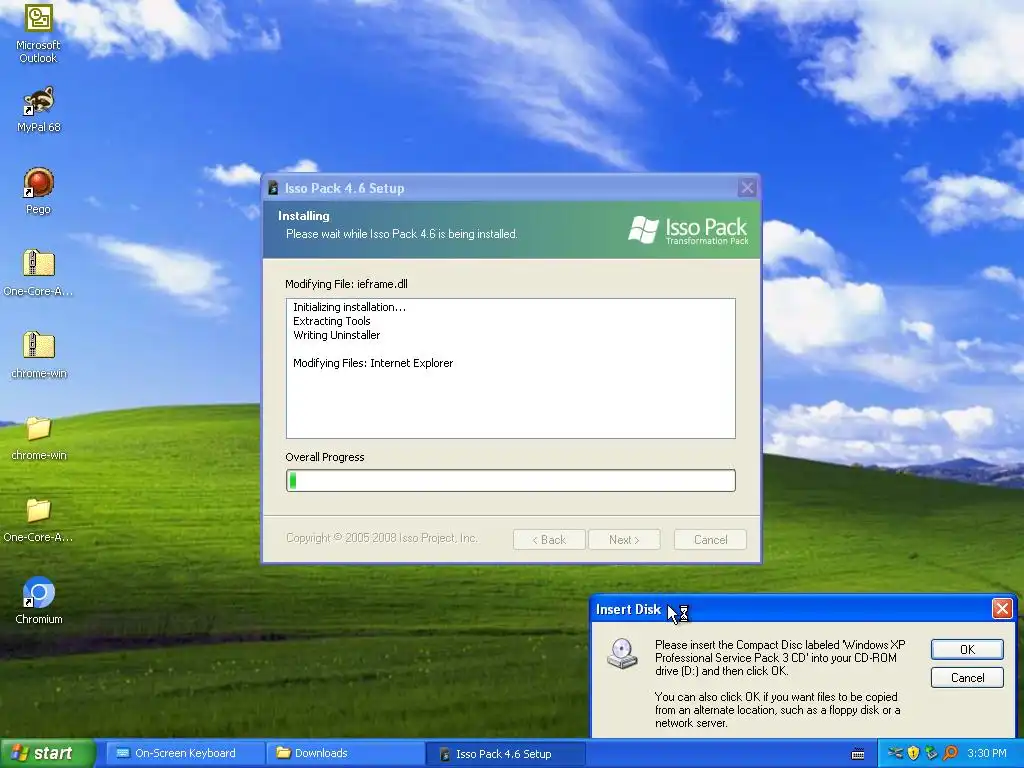The width and height of the screenshot is (1024, 768).
Task: Click Cancel in Insert Disk dialog
Action: click(967, 677)
